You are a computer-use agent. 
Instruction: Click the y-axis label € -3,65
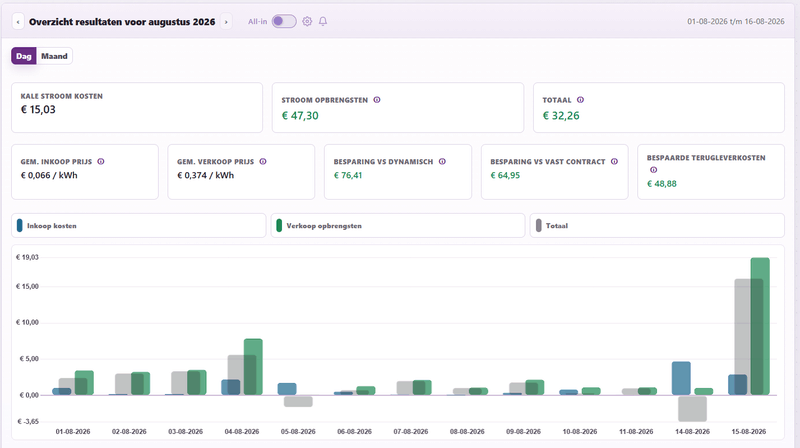(x=27, y=421)
